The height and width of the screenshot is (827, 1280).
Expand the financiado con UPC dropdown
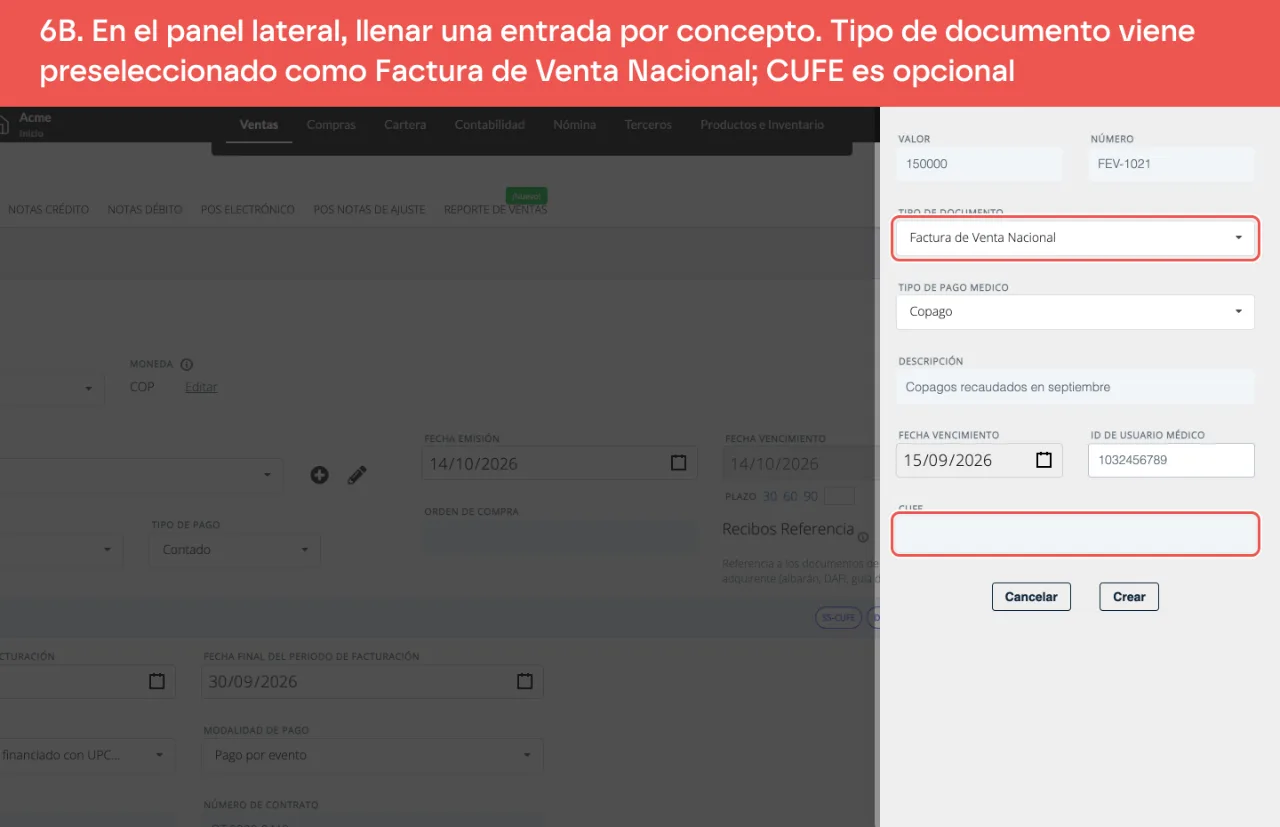point(87,755)
